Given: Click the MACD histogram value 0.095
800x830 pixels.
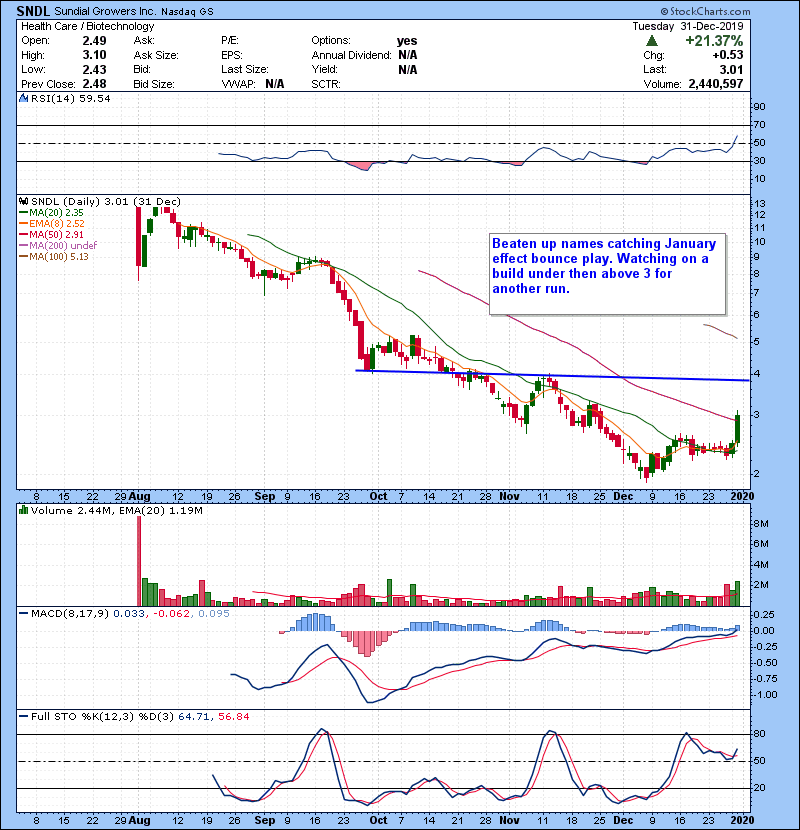Looking at the screenshot, I should [x=214, y=614].
